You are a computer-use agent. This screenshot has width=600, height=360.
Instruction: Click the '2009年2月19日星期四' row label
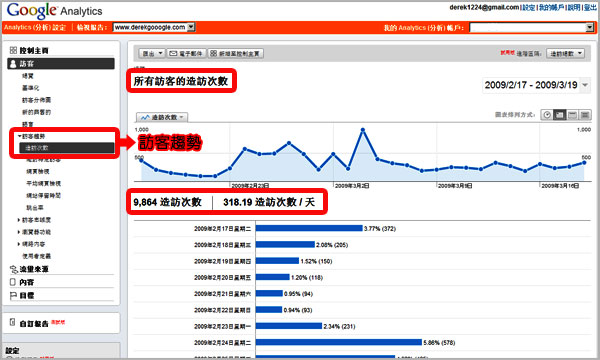coord(222,261)
